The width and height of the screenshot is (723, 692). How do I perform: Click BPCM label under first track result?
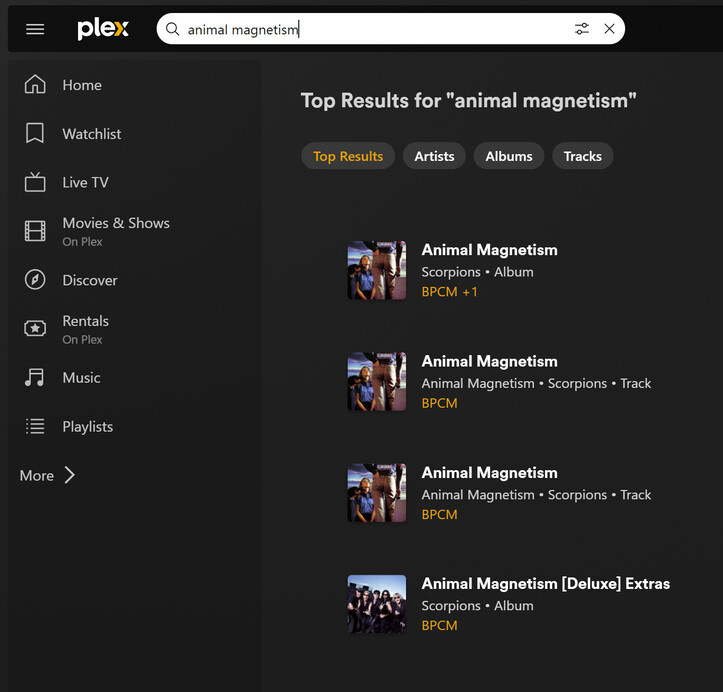(x=439, y=403)
